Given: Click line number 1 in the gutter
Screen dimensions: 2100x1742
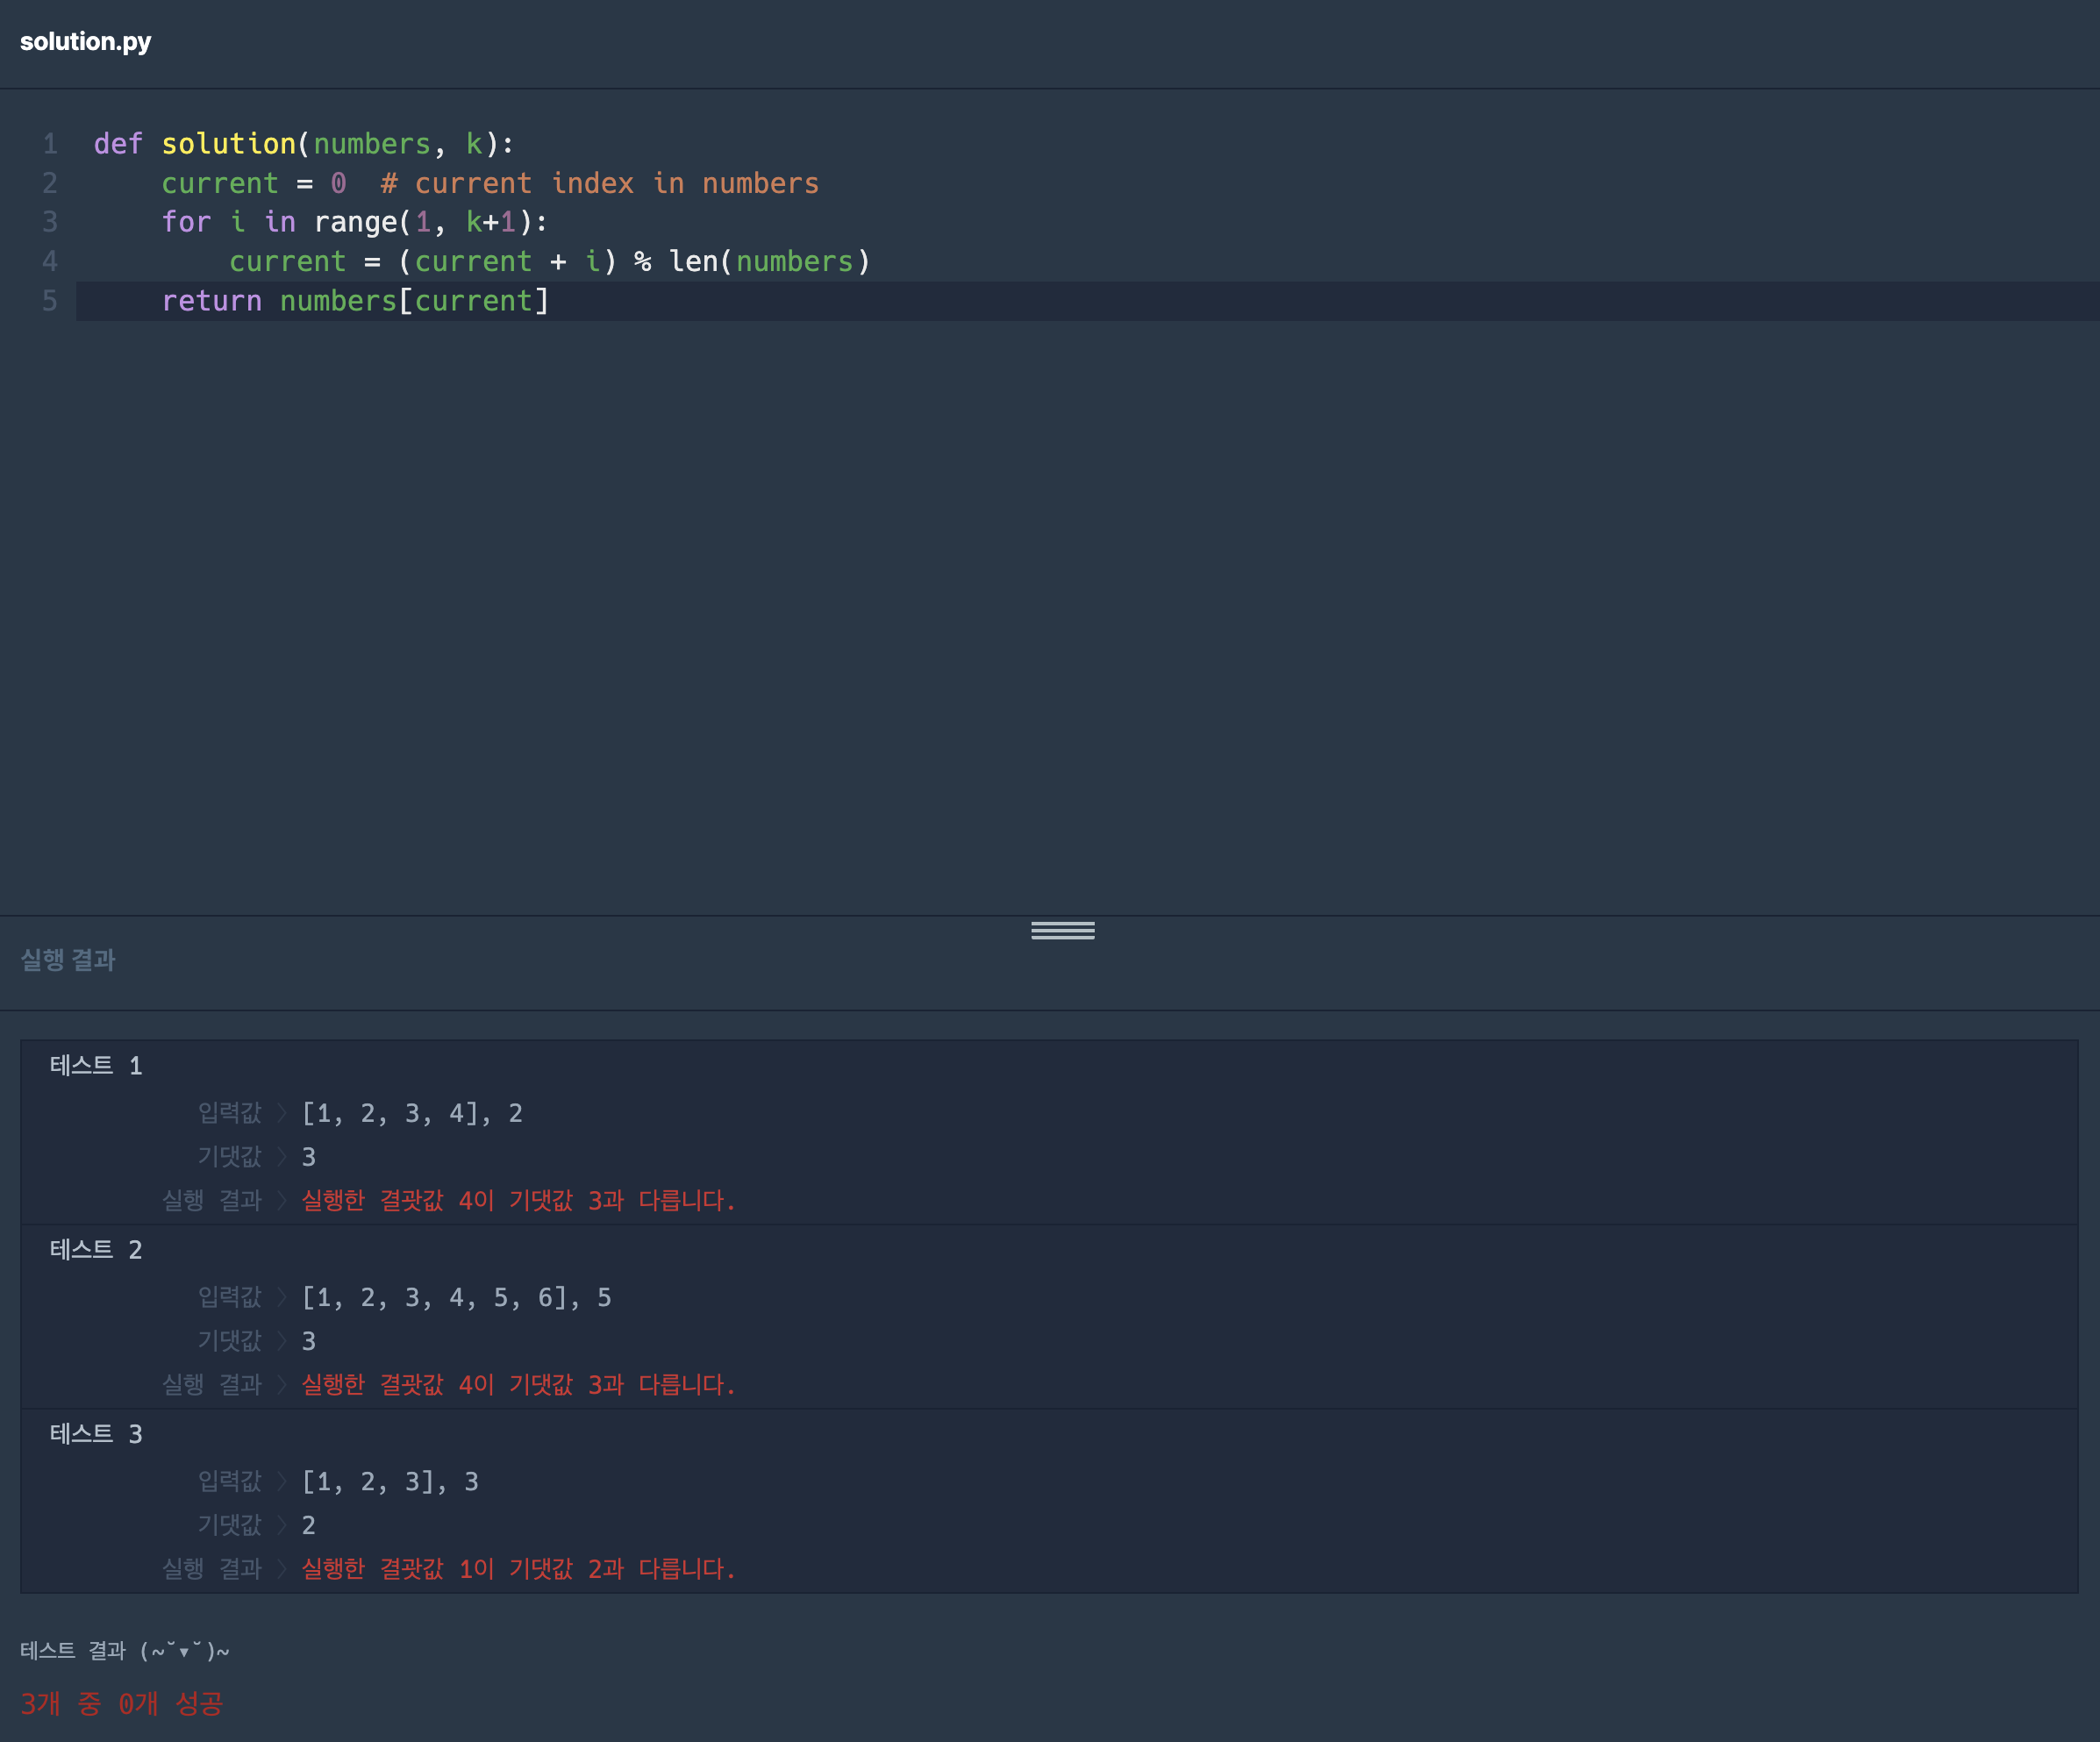Looking at the screenshot, I should [50, 144].
